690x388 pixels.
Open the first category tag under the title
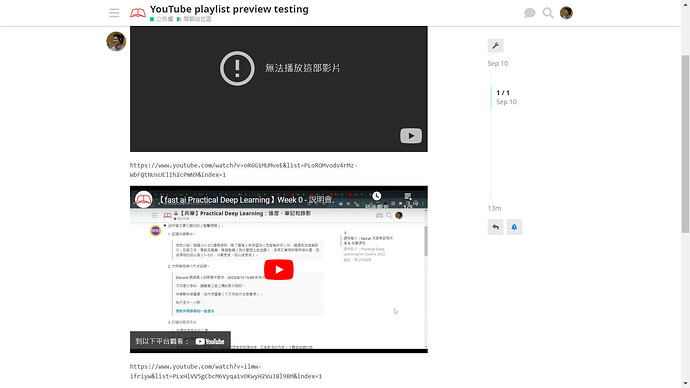[x=161, y=19]
